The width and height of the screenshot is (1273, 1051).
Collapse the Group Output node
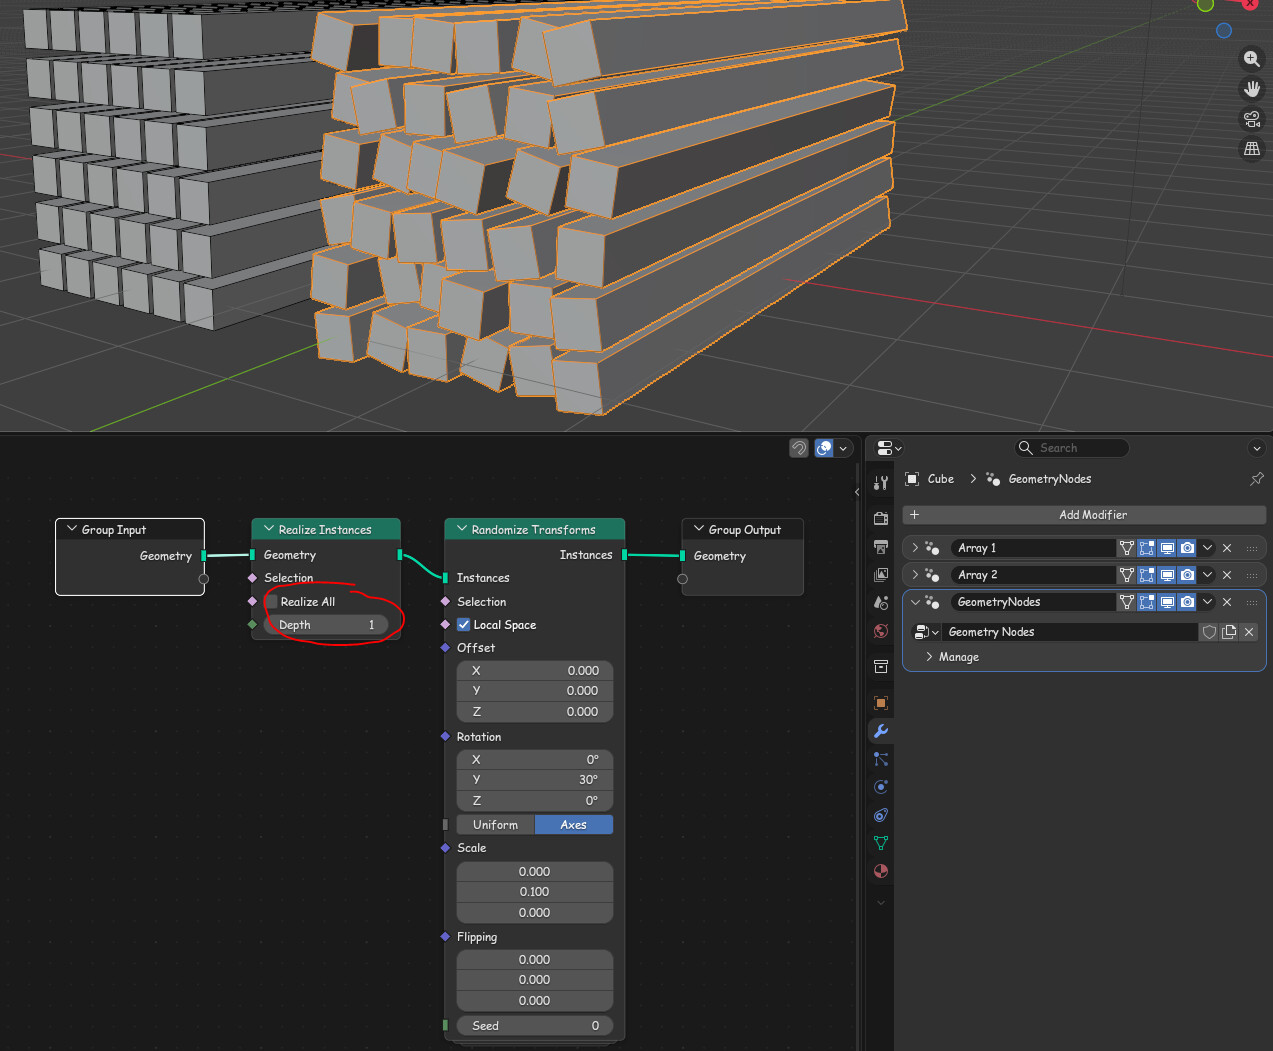click(x=699, y=529)
